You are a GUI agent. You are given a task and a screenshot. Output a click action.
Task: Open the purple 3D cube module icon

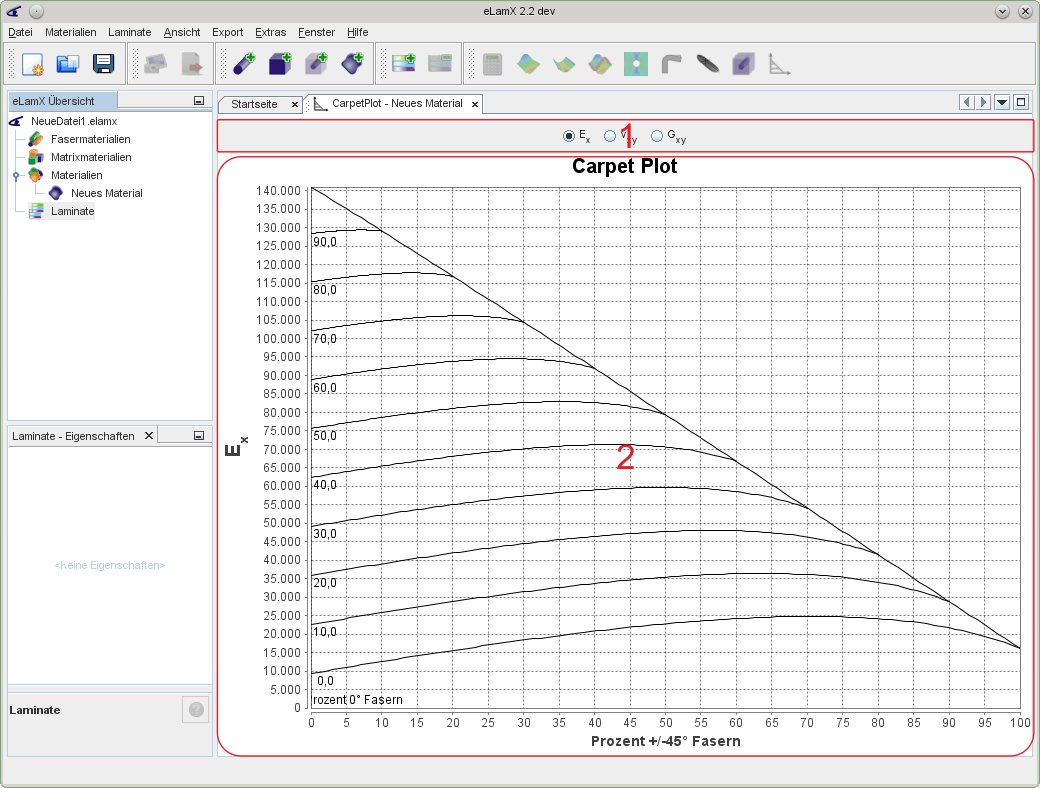point(744,64)
